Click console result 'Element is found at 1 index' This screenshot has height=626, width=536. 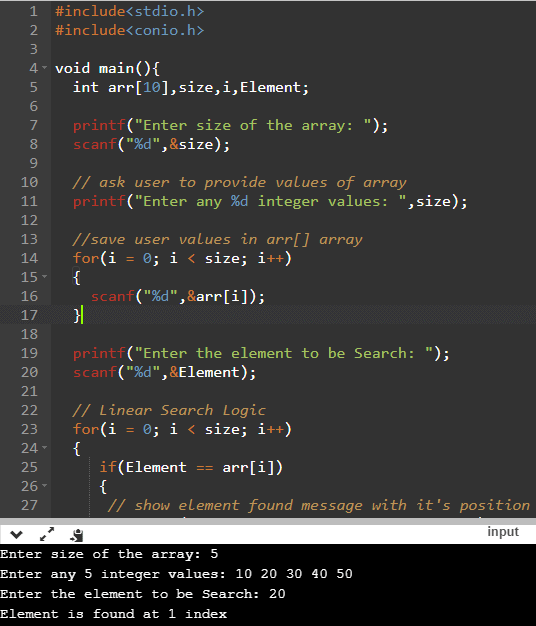pyautogui.click(x=113, y=614)
